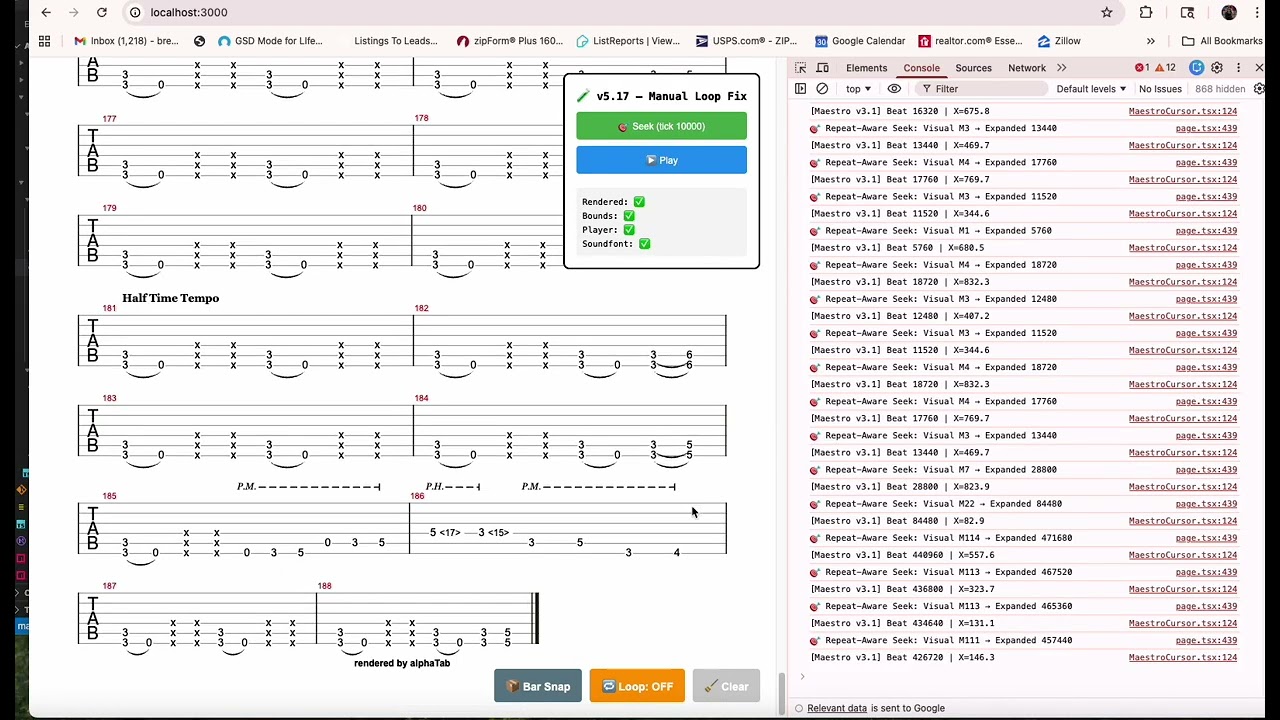
Task: Click the 'Relevant data' link
Action: click(837, 708)
